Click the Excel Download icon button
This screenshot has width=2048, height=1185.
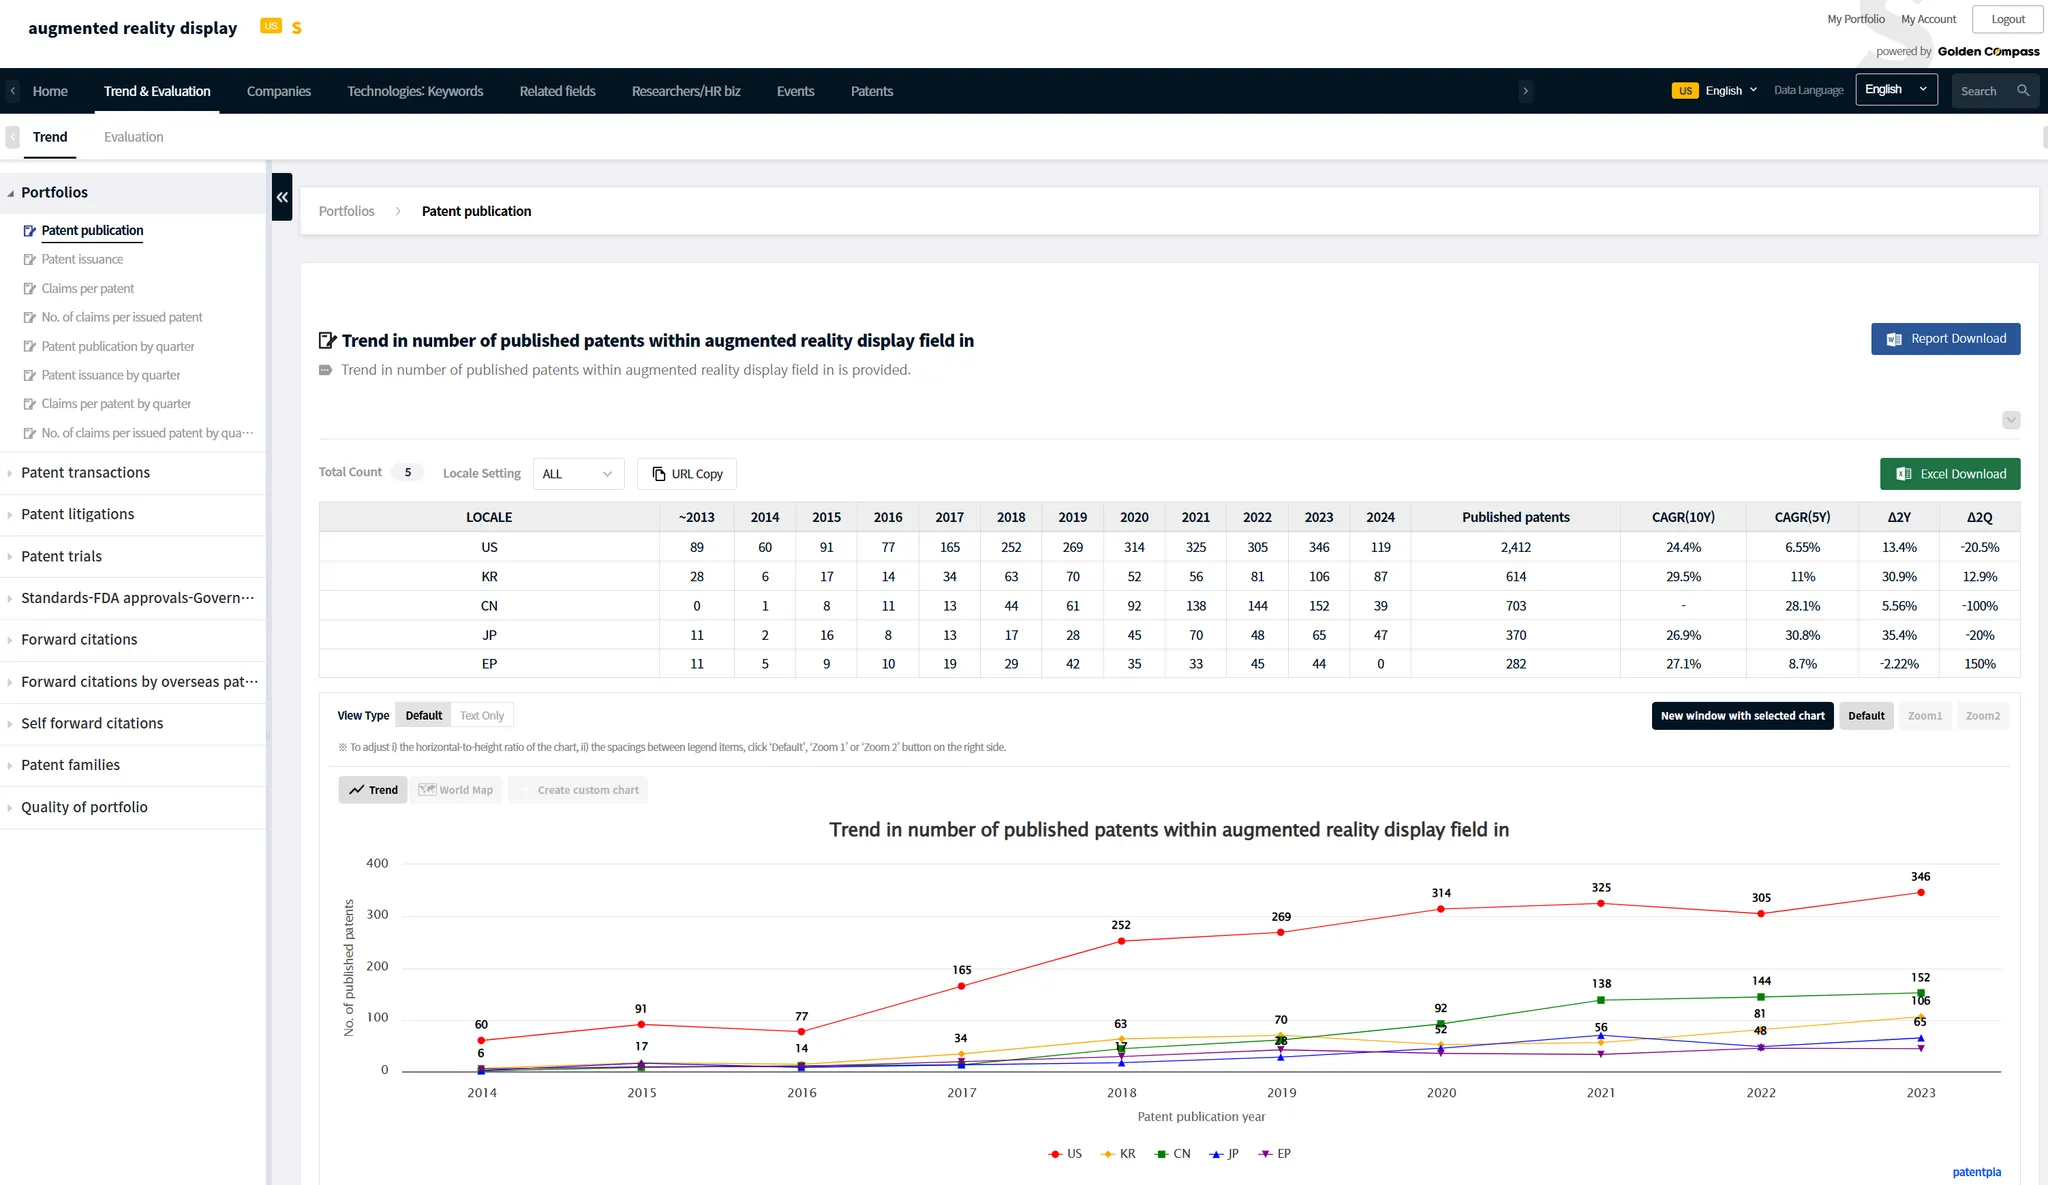[1904, 474]
